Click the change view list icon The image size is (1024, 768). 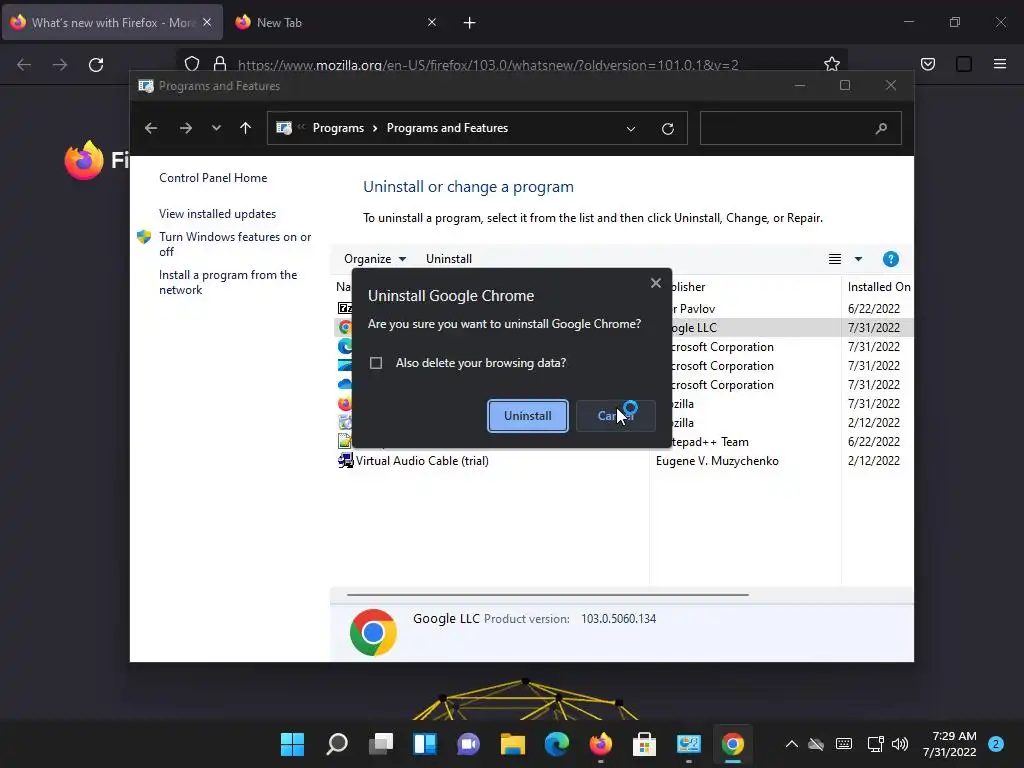835,259
